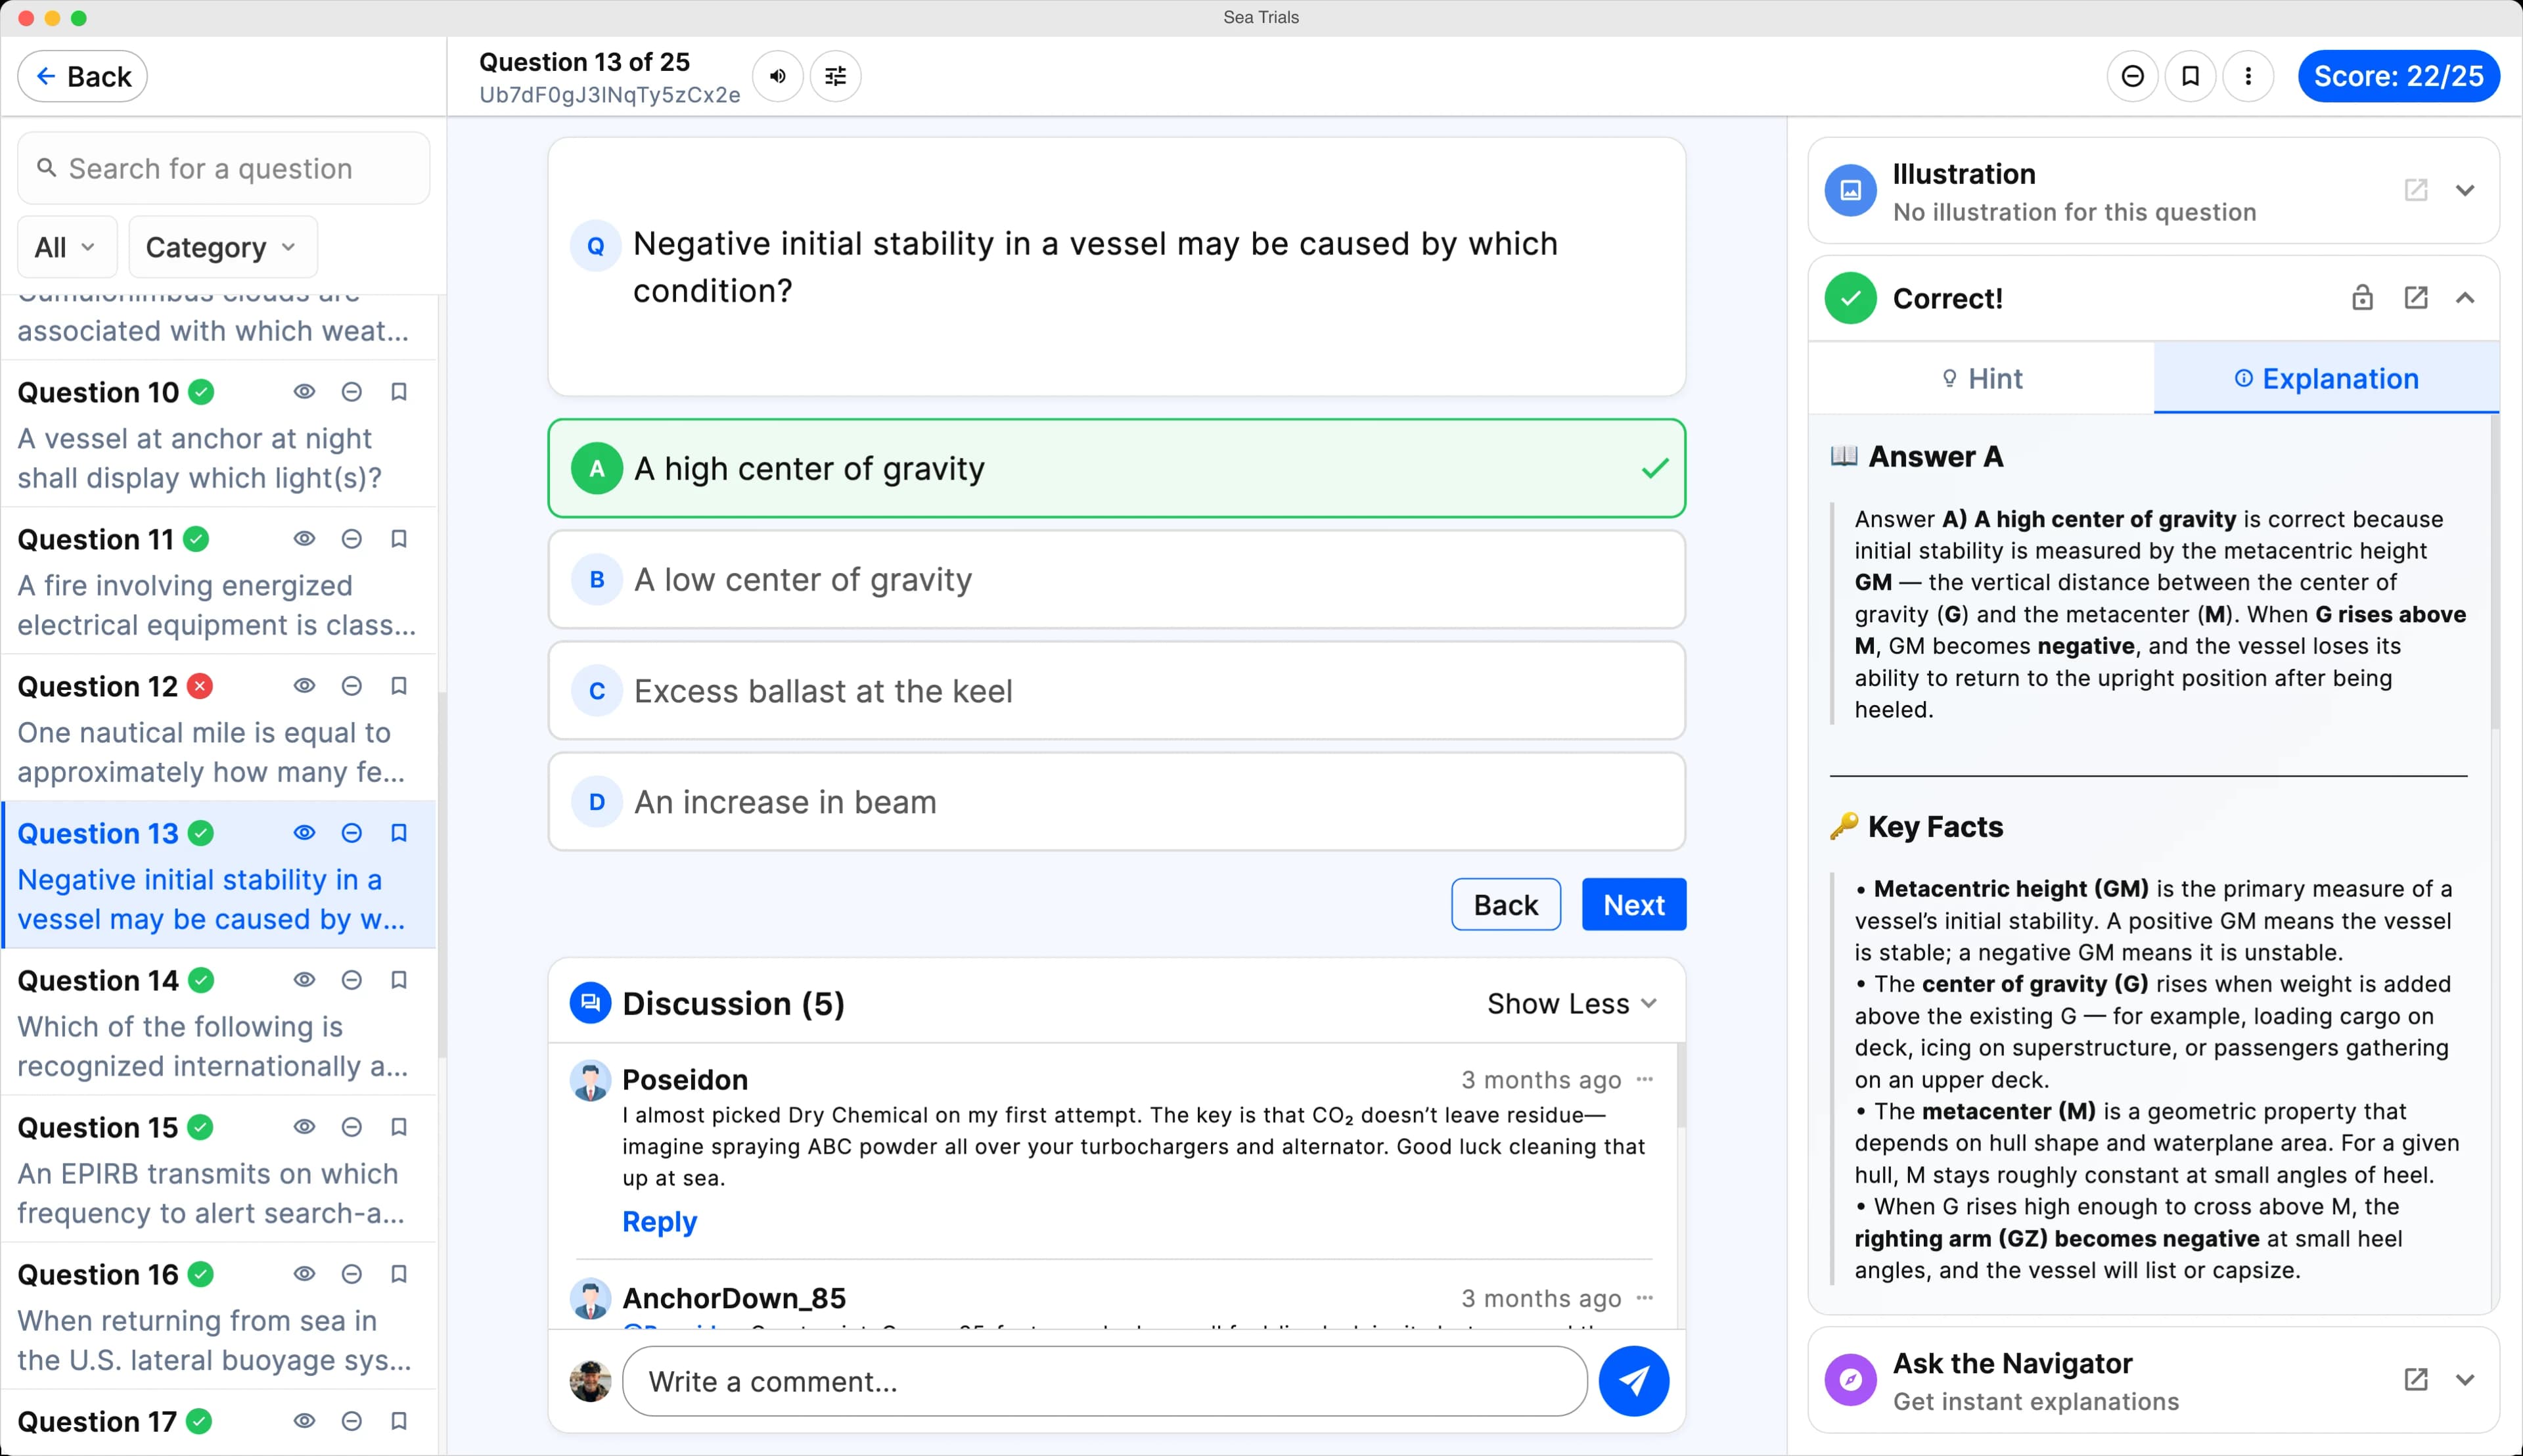Click the question list scrollbar
Screen dimensions: 2523x1456
441,875
